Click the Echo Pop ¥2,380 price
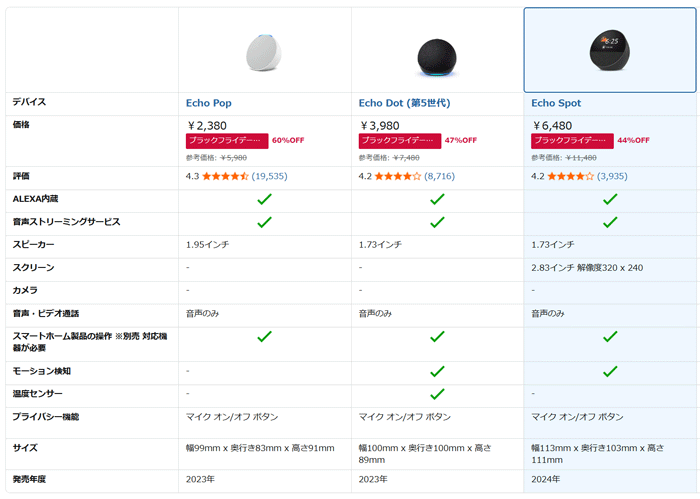 [207, 125]
